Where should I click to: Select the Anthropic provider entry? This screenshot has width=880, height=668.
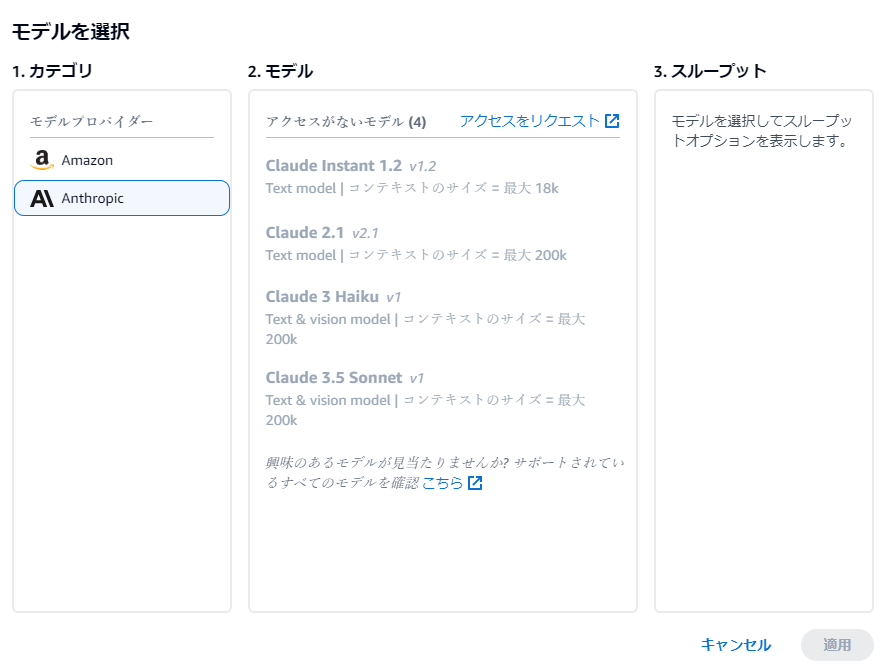click(122, 198)
